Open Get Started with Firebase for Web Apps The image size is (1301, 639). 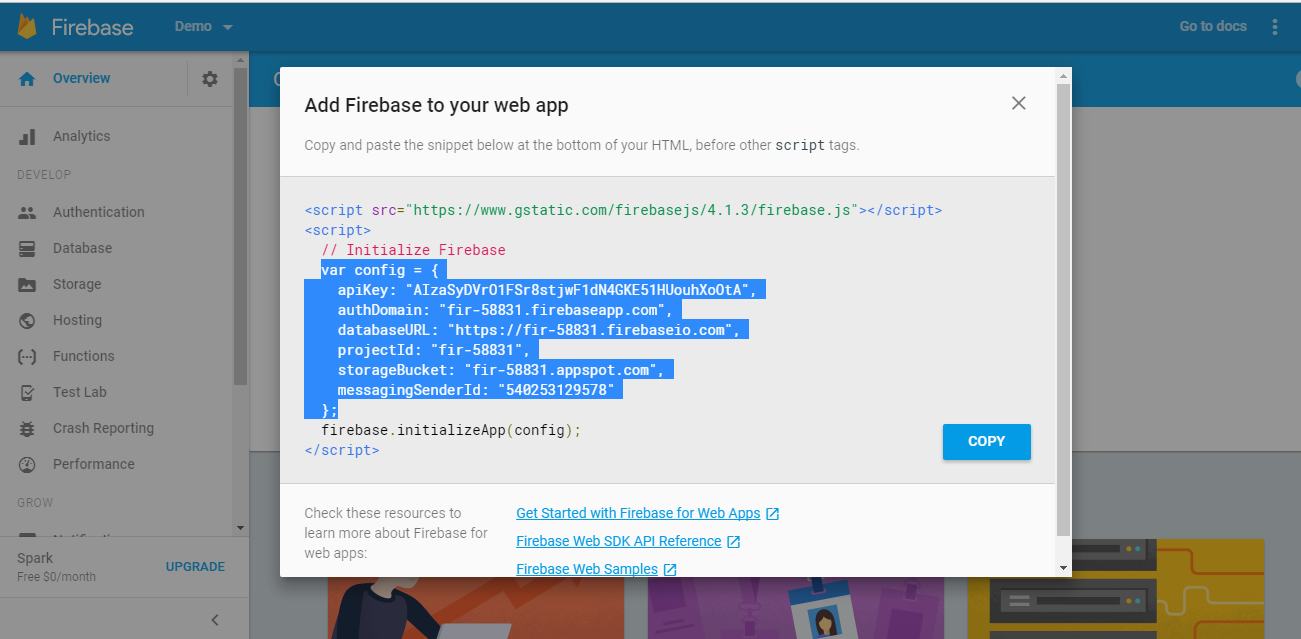pos(638,513)
